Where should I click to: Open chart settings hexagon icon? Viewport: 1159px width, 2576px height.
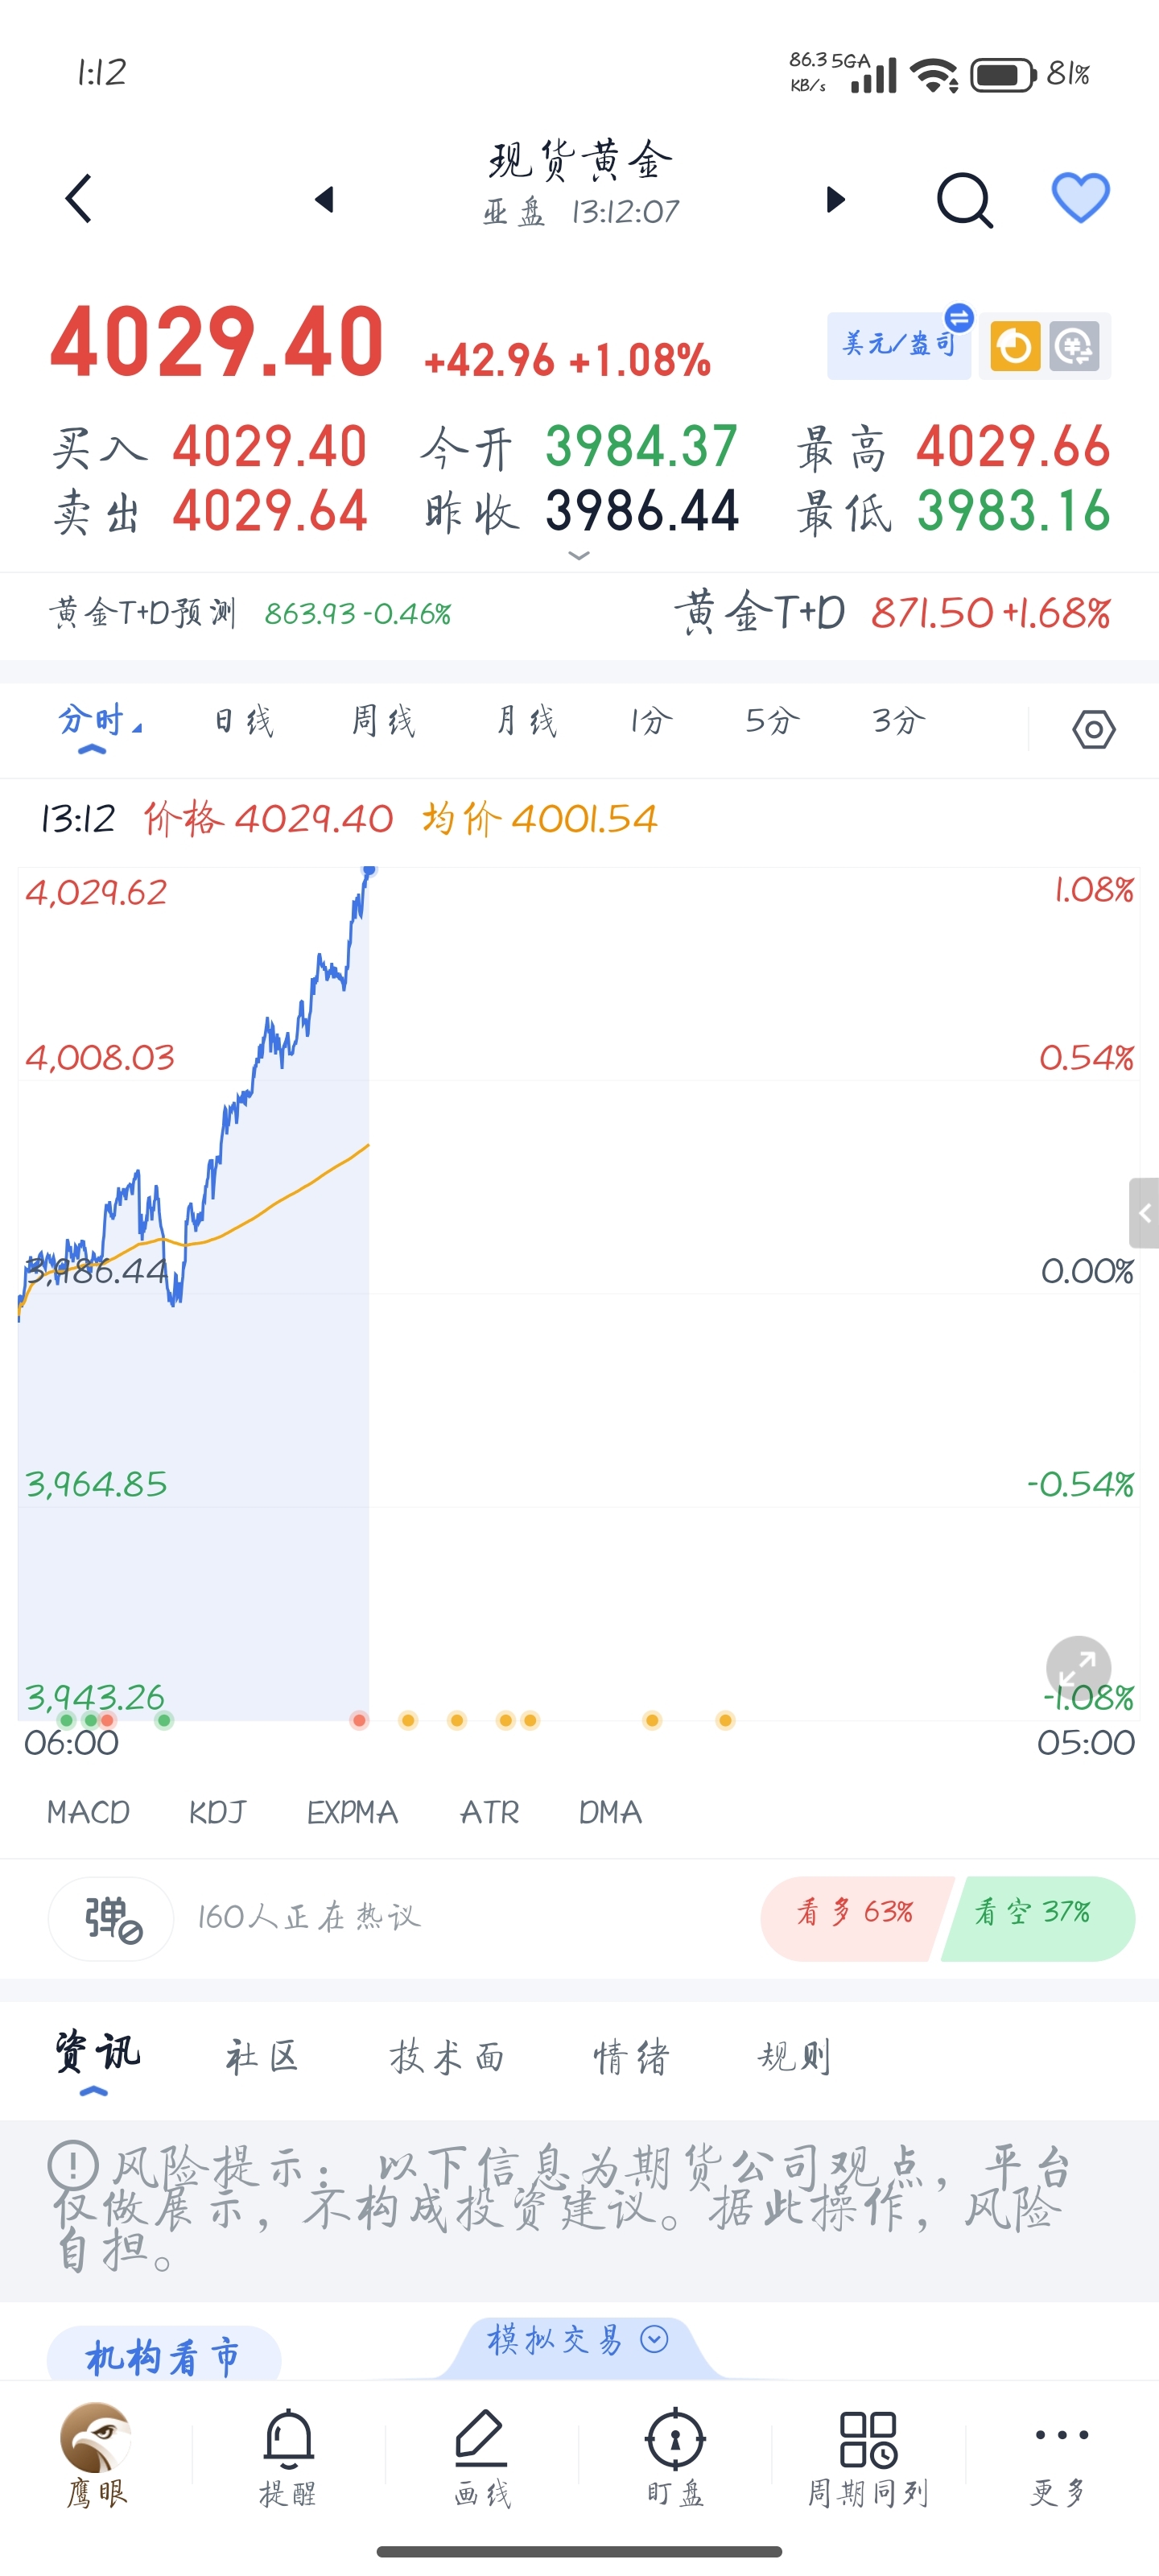1093,729
